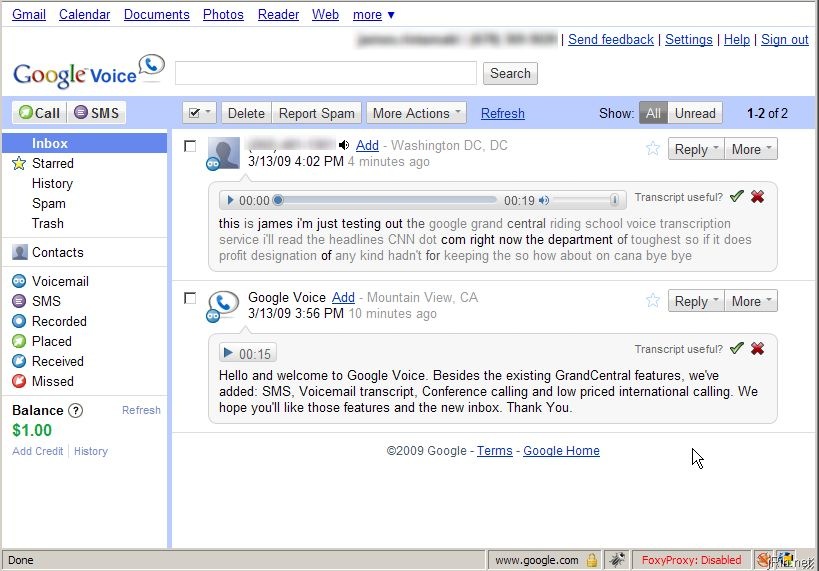Click the speaker icon next to the caller number
This screenshot has width=819, height=571.
coord(344,145)
